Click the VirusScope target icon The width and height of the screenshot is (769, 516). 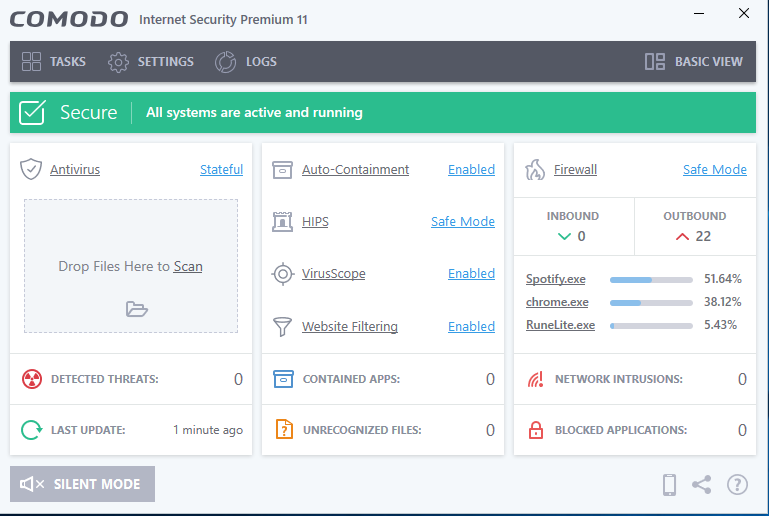click(283, 273)
